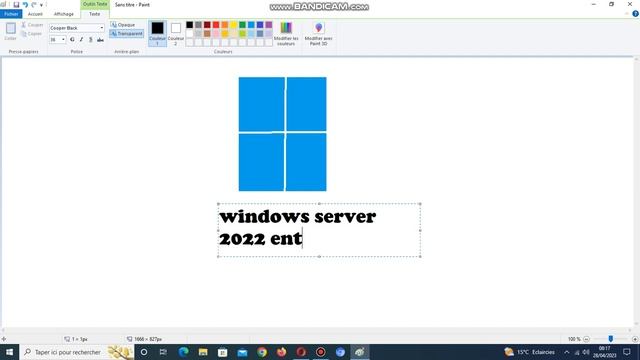The width and height of the screenshot is (640, 360).
Task: Pick the brown color swatch in second row
Action: [x=207, y=33]
